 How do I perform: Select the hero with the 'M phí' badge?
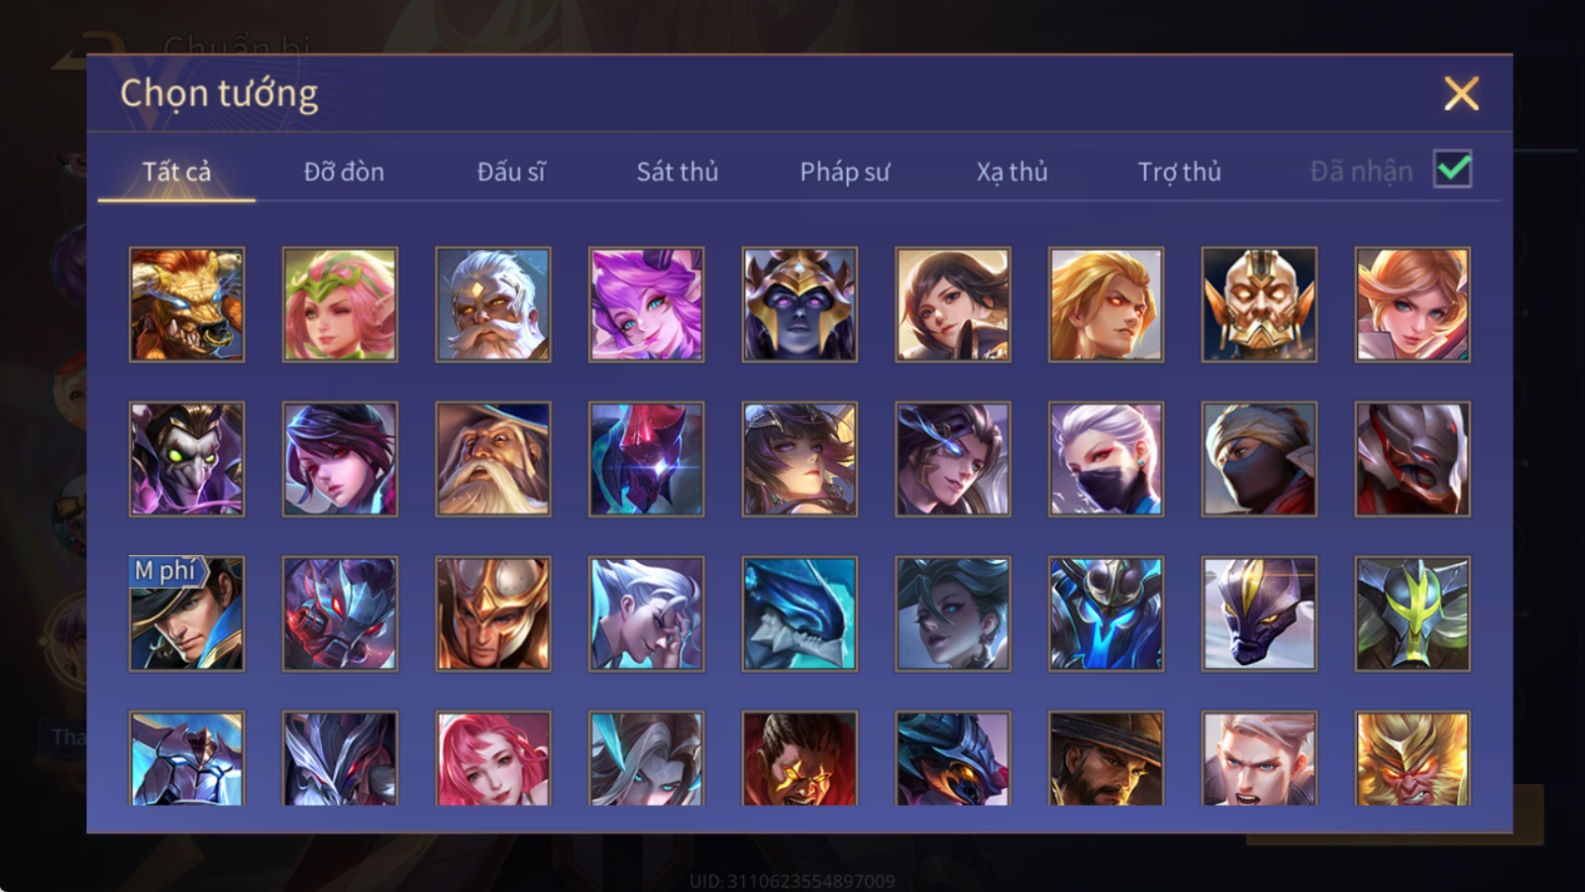(187, 614)
